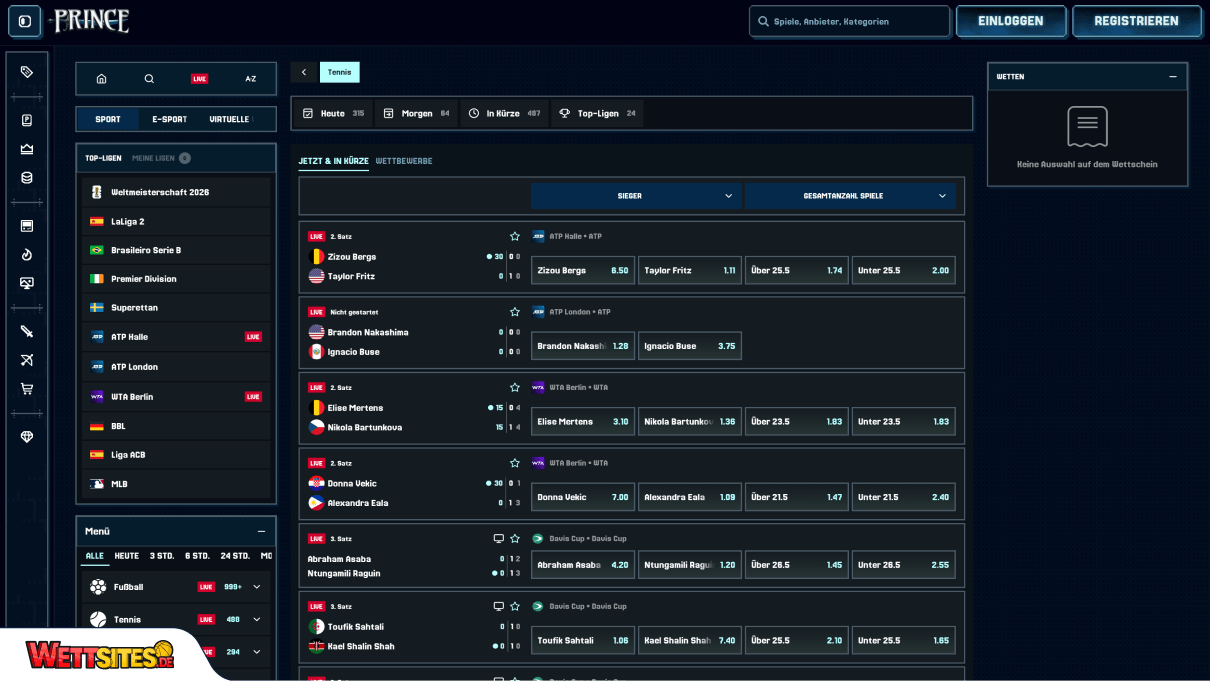Select the 24 Std. time filter

tap(235, 556)
